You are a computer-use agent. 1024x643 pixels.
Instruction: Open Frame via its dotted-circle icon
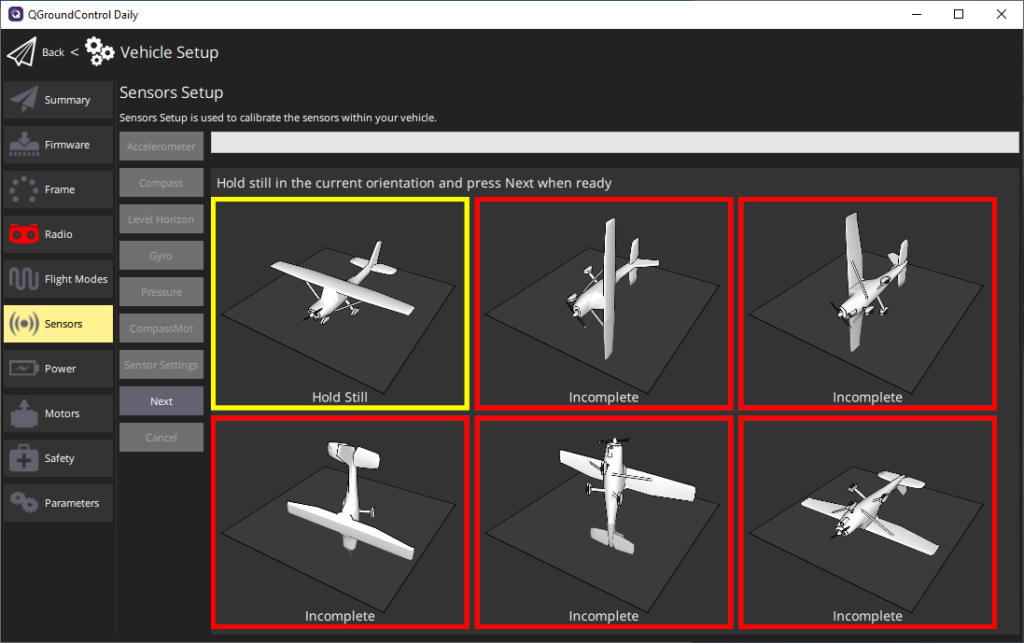coord(24,189)
